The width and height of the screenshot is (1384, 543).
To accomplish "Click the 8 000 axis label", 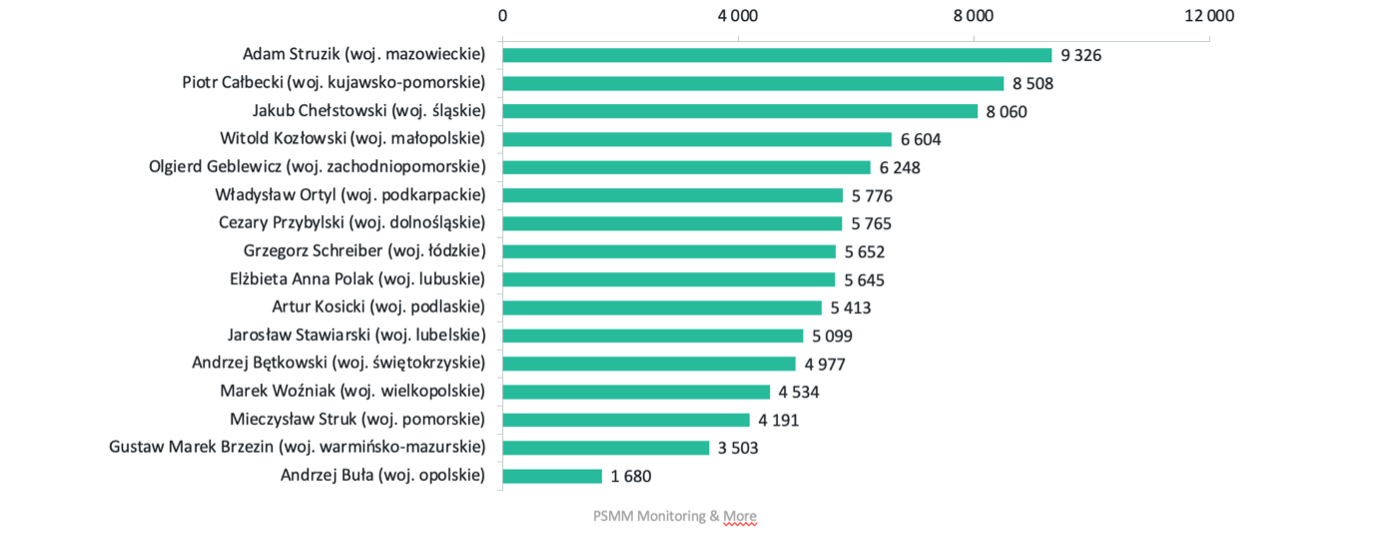I will click(x=973, y=15).
